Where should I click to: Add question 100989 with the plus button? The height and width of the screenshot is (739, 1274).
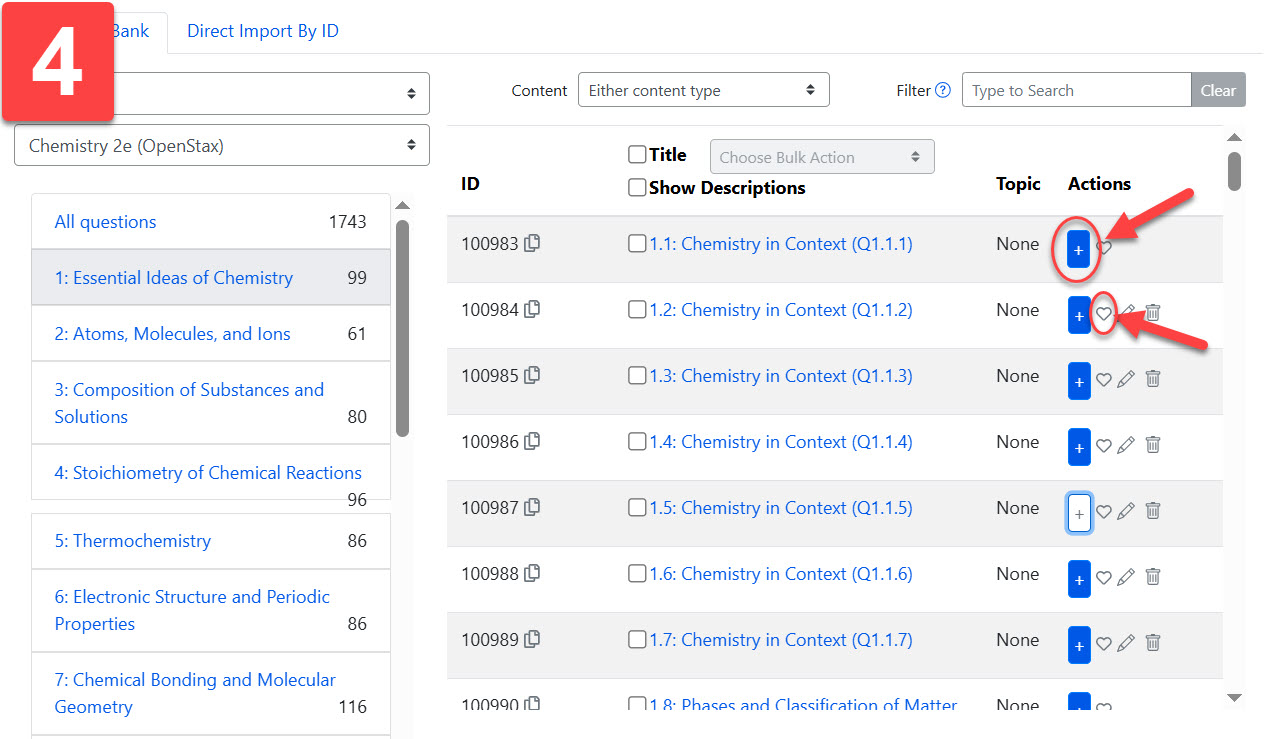tap(1079, 645)
